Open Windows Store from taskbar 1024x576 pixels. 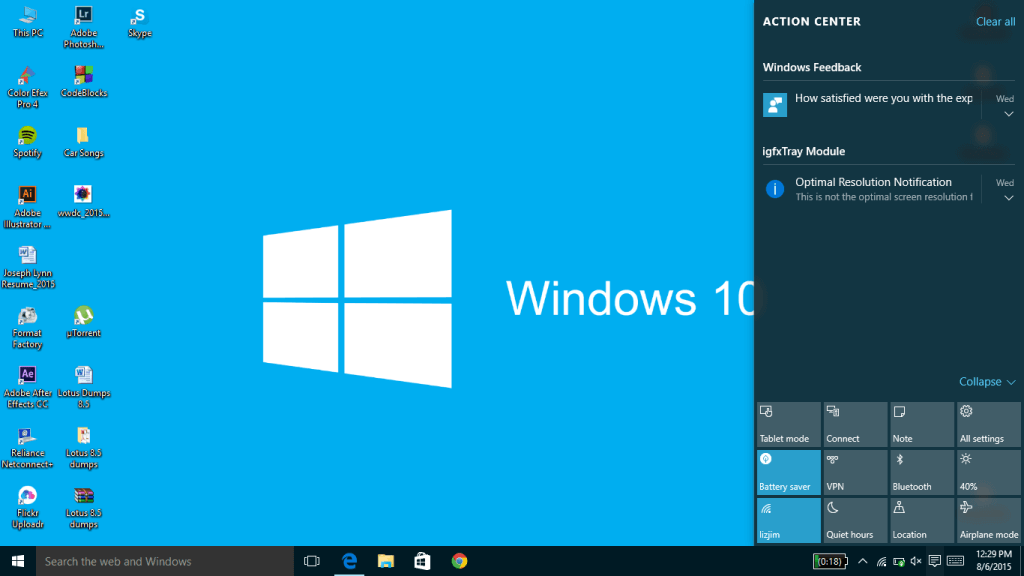[423, 561]
